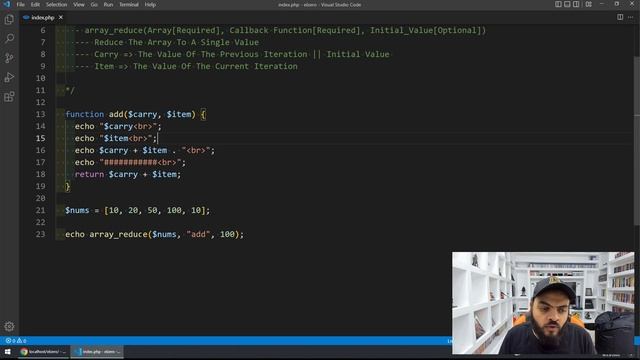Open the Help menu
The width and height of the screenshot is (640, 360).
click(x=150, y=4)
